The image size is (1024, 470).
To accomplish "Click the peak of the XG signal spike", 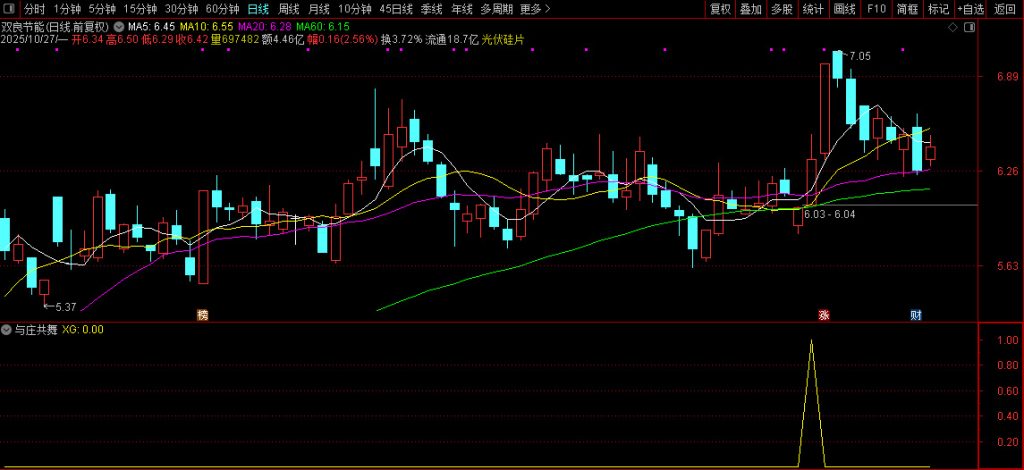I will click(811, 341).
